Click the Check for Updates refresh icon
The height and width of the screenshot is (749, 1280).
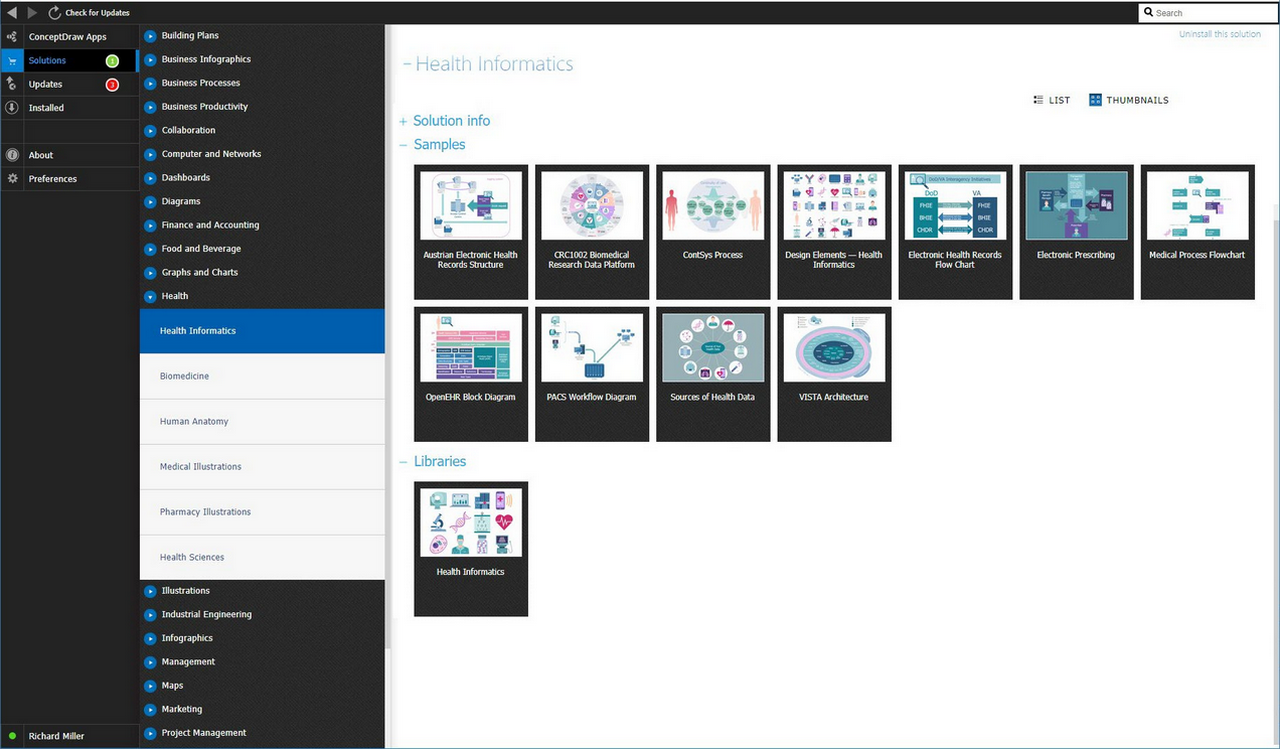pos(54,13)
